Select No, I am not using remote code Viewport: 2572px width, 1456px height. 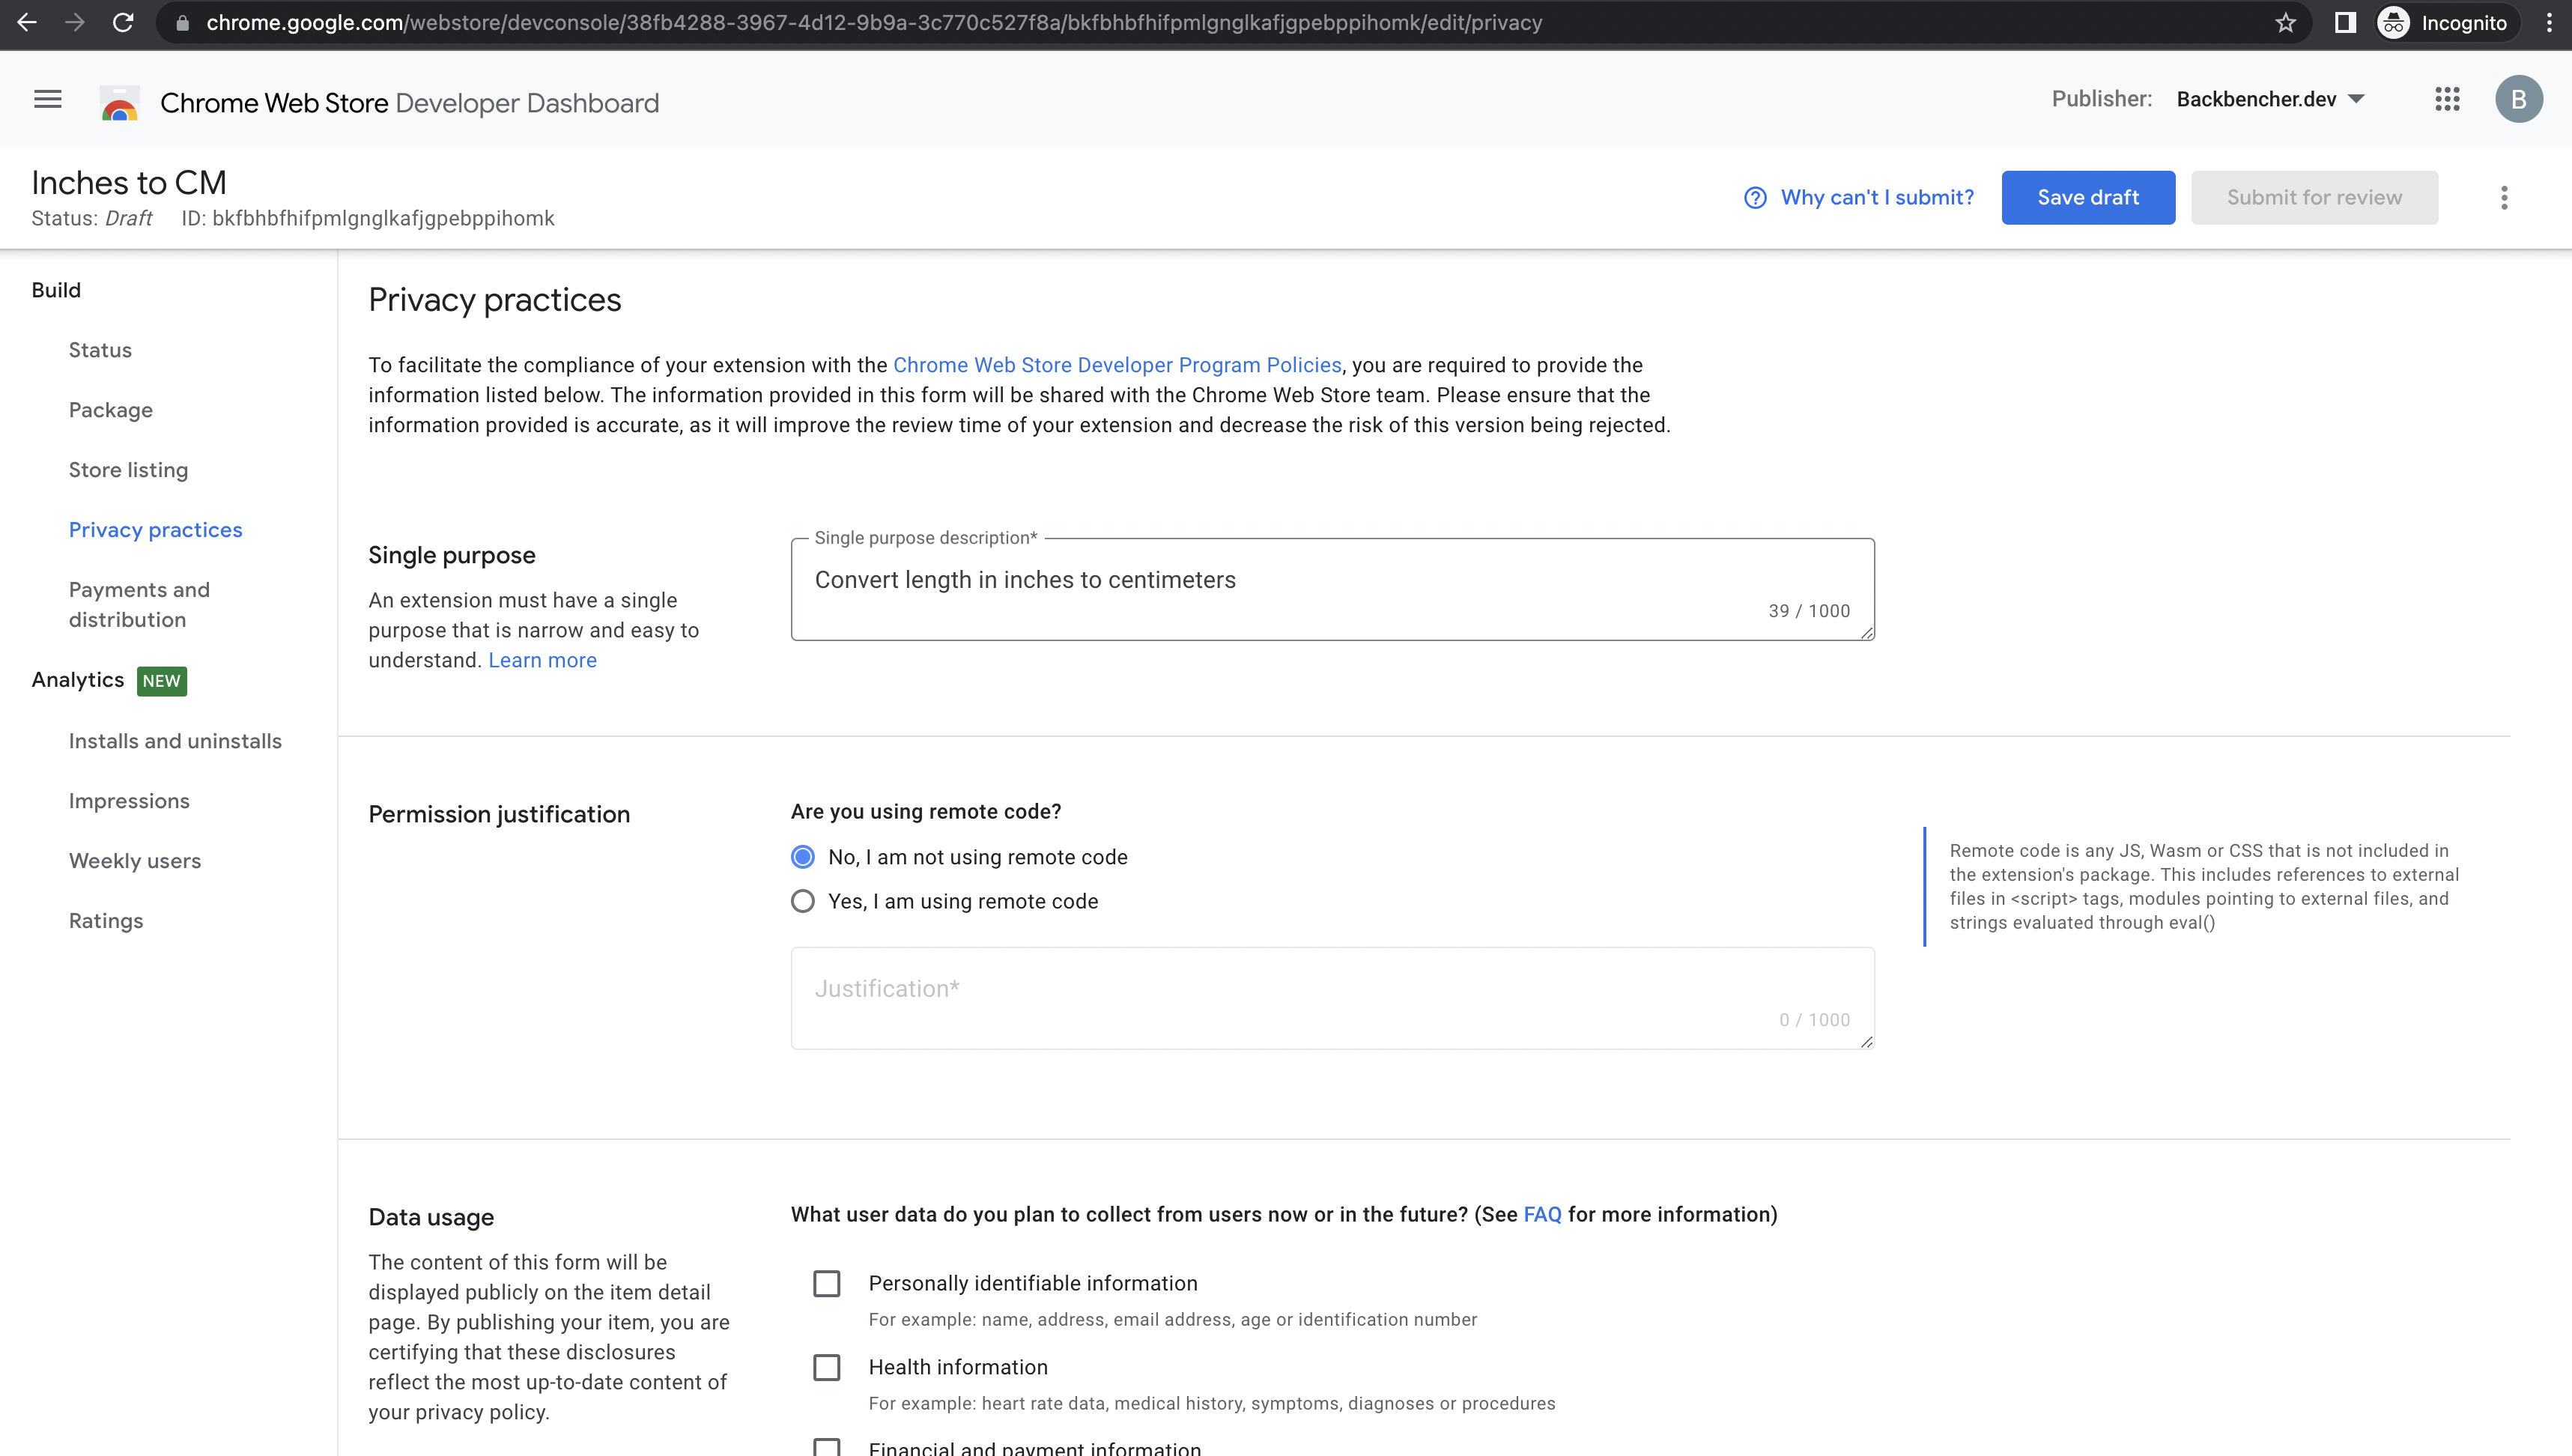pos(802,857)
